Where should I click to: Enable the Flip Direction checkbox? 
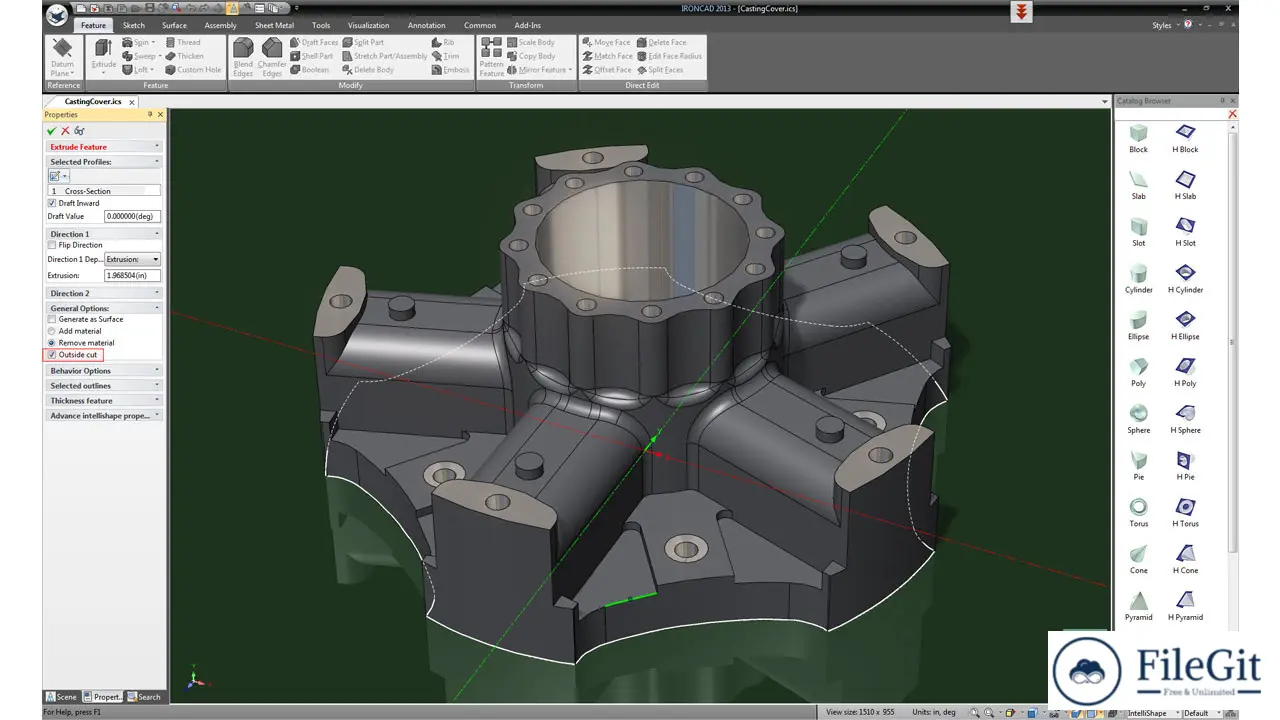pyautogui.click(x=52, y=245)
